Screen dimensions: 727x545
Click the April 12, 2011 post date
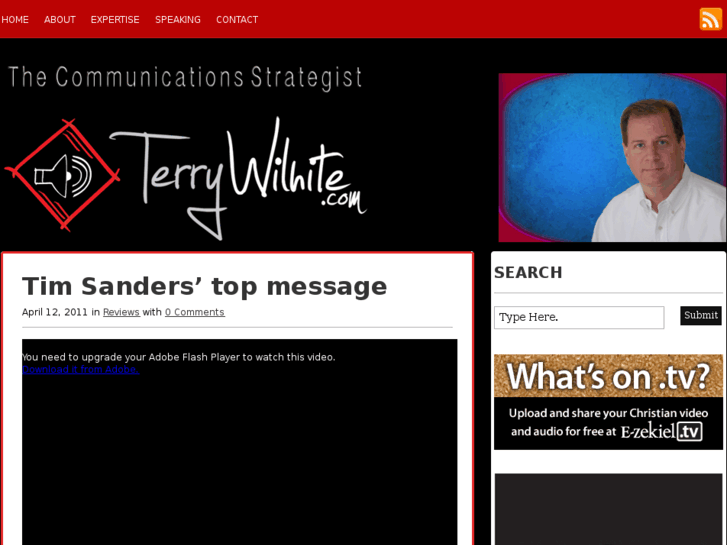[x=55, y=312]
